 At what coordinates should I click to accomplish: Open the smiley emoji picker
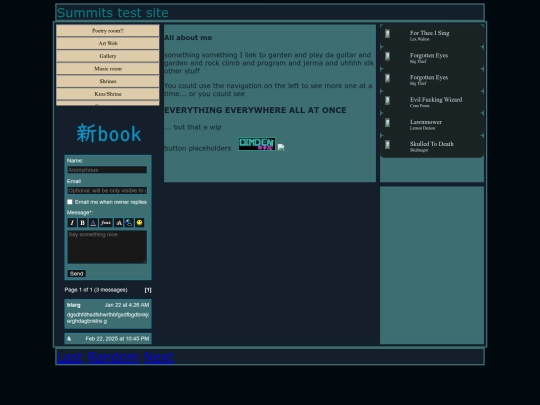139,223
